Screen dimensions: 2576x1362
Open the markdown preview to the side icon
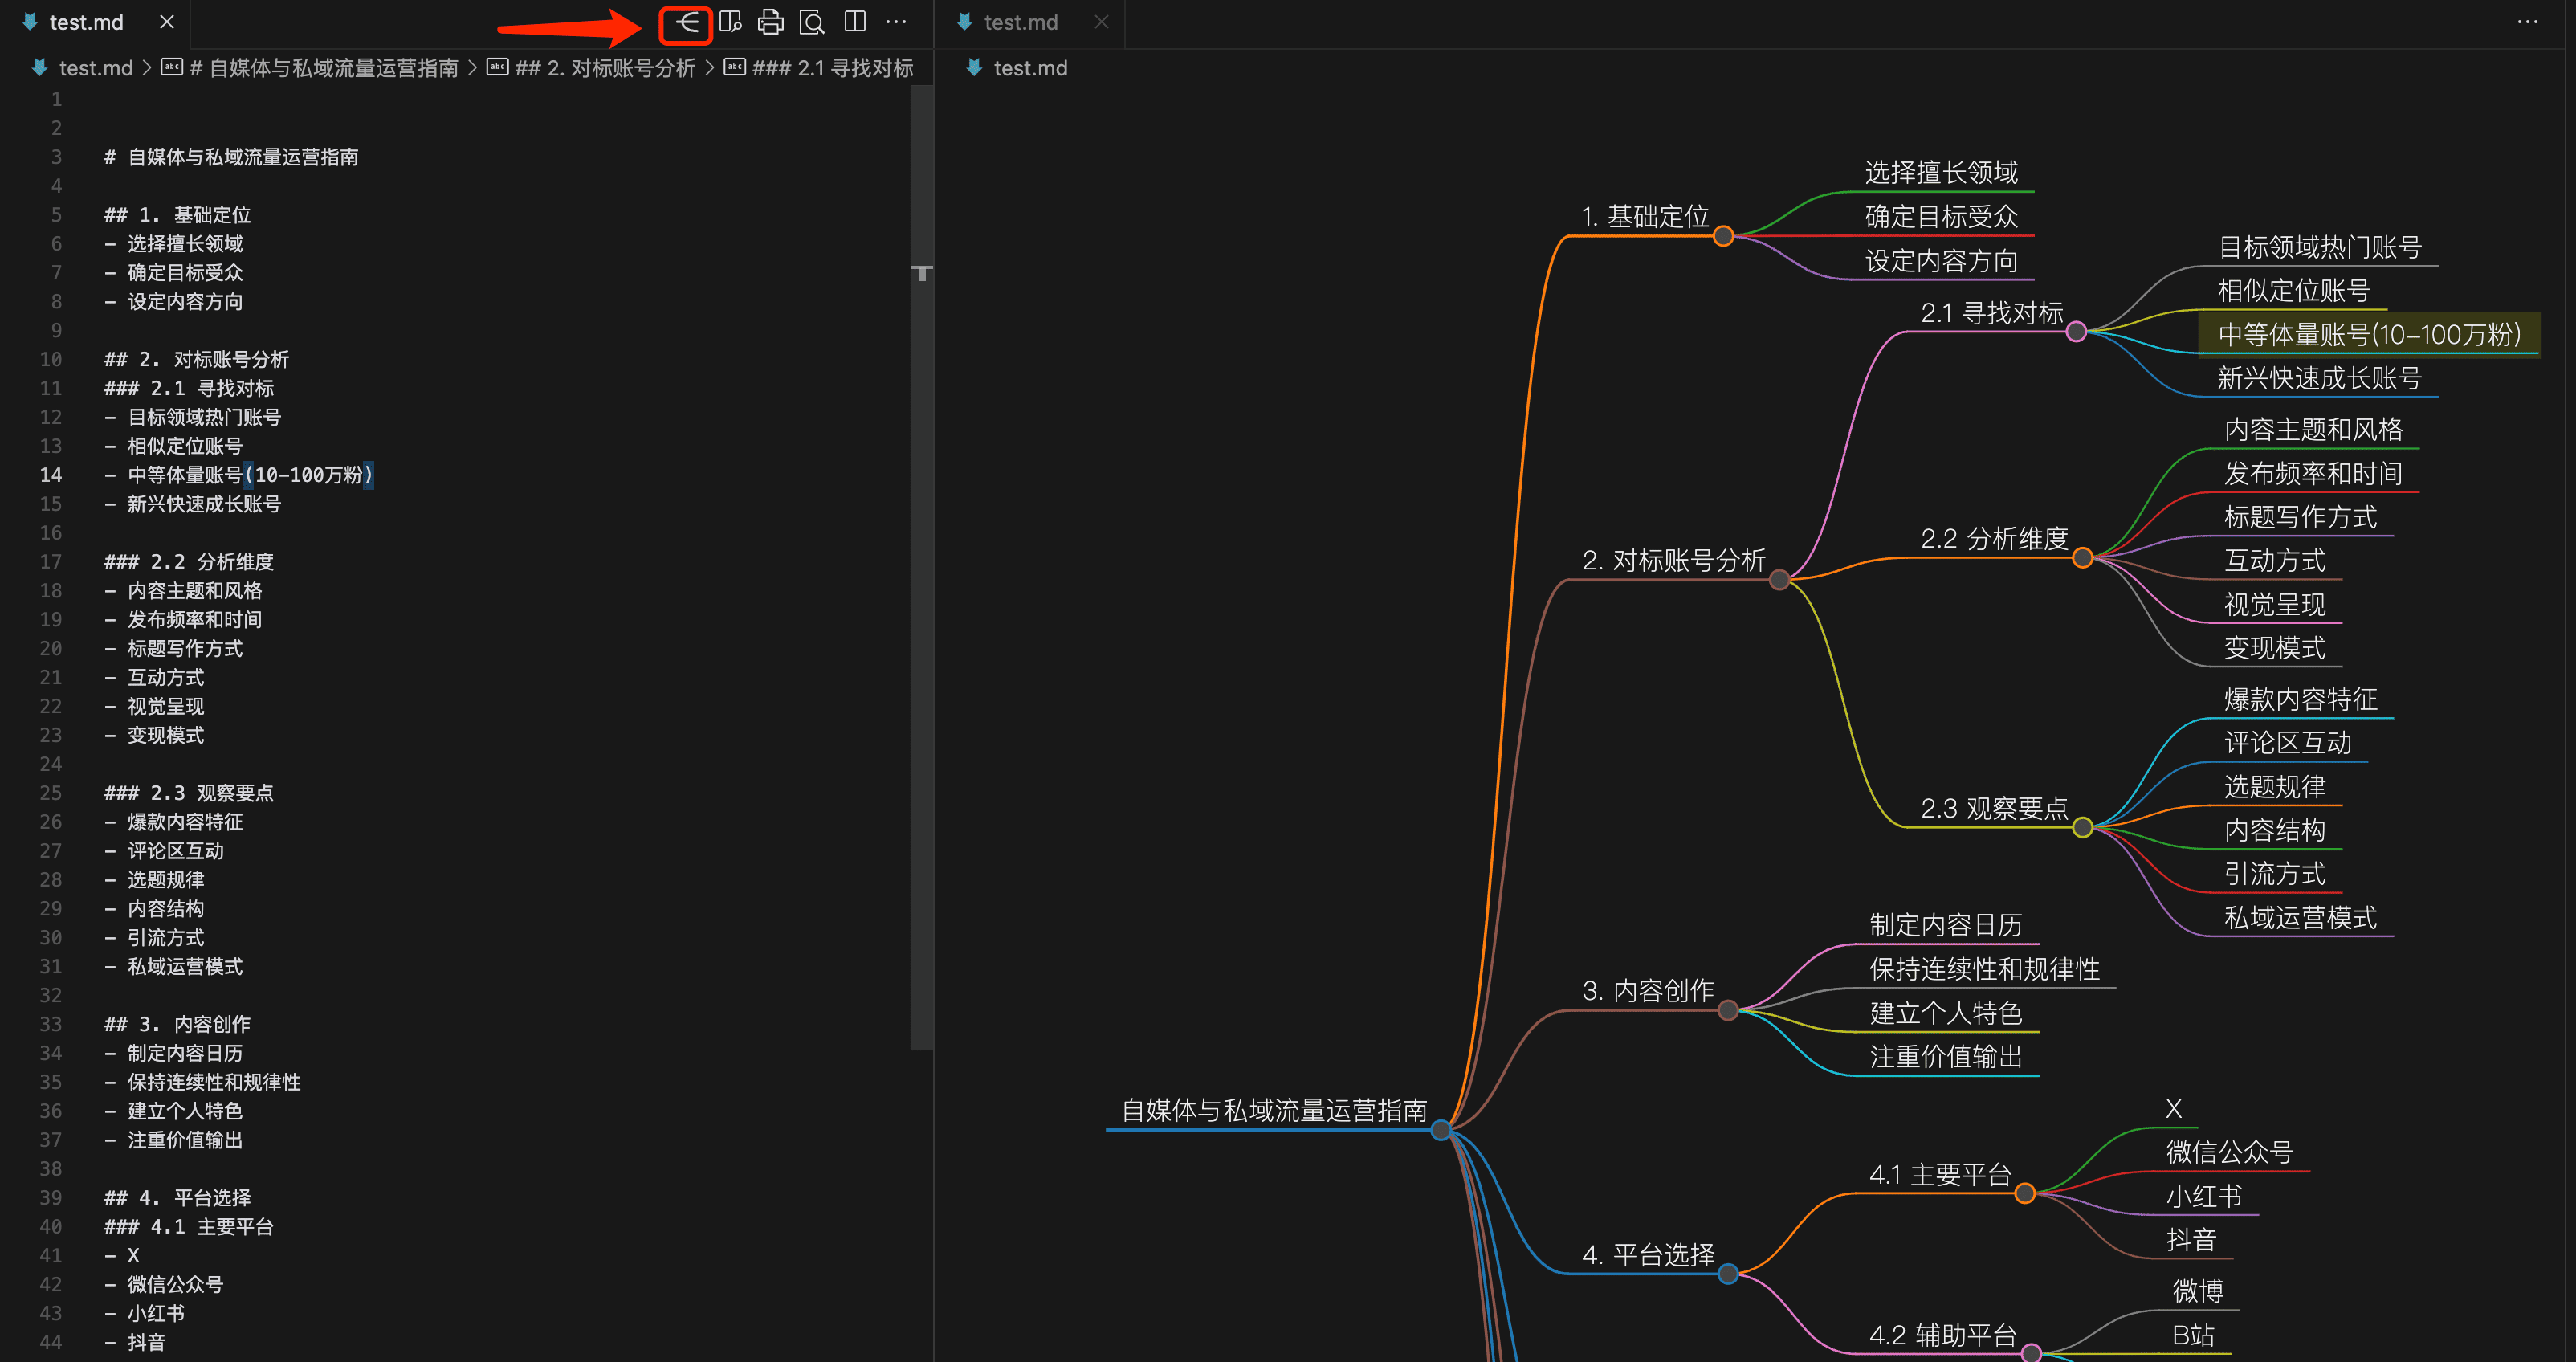[x=730, y=22]
